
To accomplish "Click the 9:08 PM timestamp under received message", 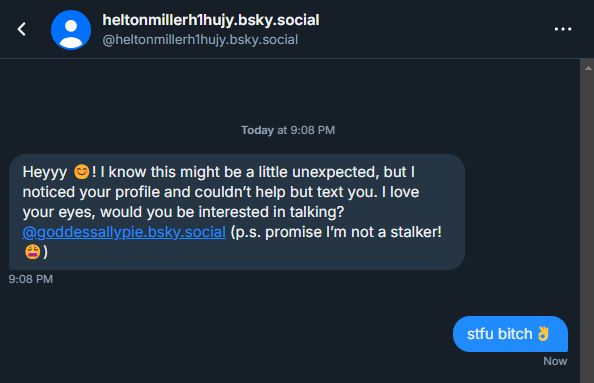I will click(x=31, y=279).
